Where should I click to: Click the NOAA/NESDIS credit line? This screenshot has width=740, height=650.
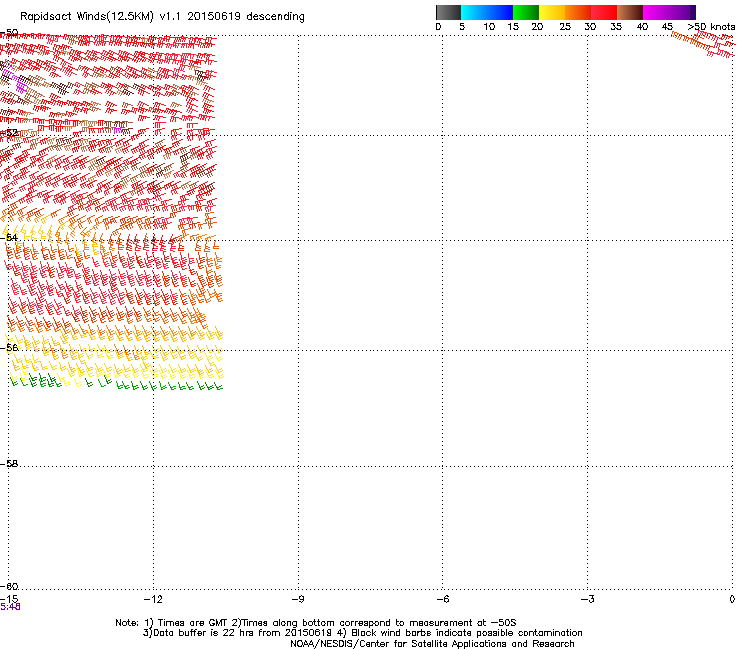click(x=432, y=644)
